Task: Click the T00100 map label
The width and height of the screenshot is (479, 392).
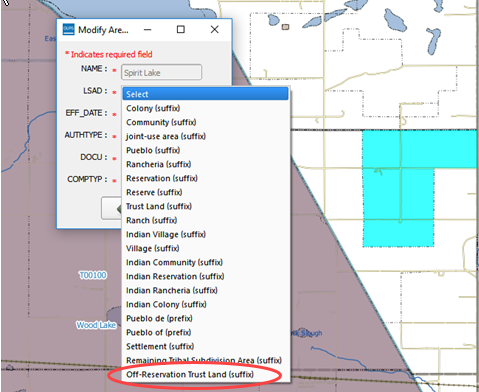Action: [93, 275]
